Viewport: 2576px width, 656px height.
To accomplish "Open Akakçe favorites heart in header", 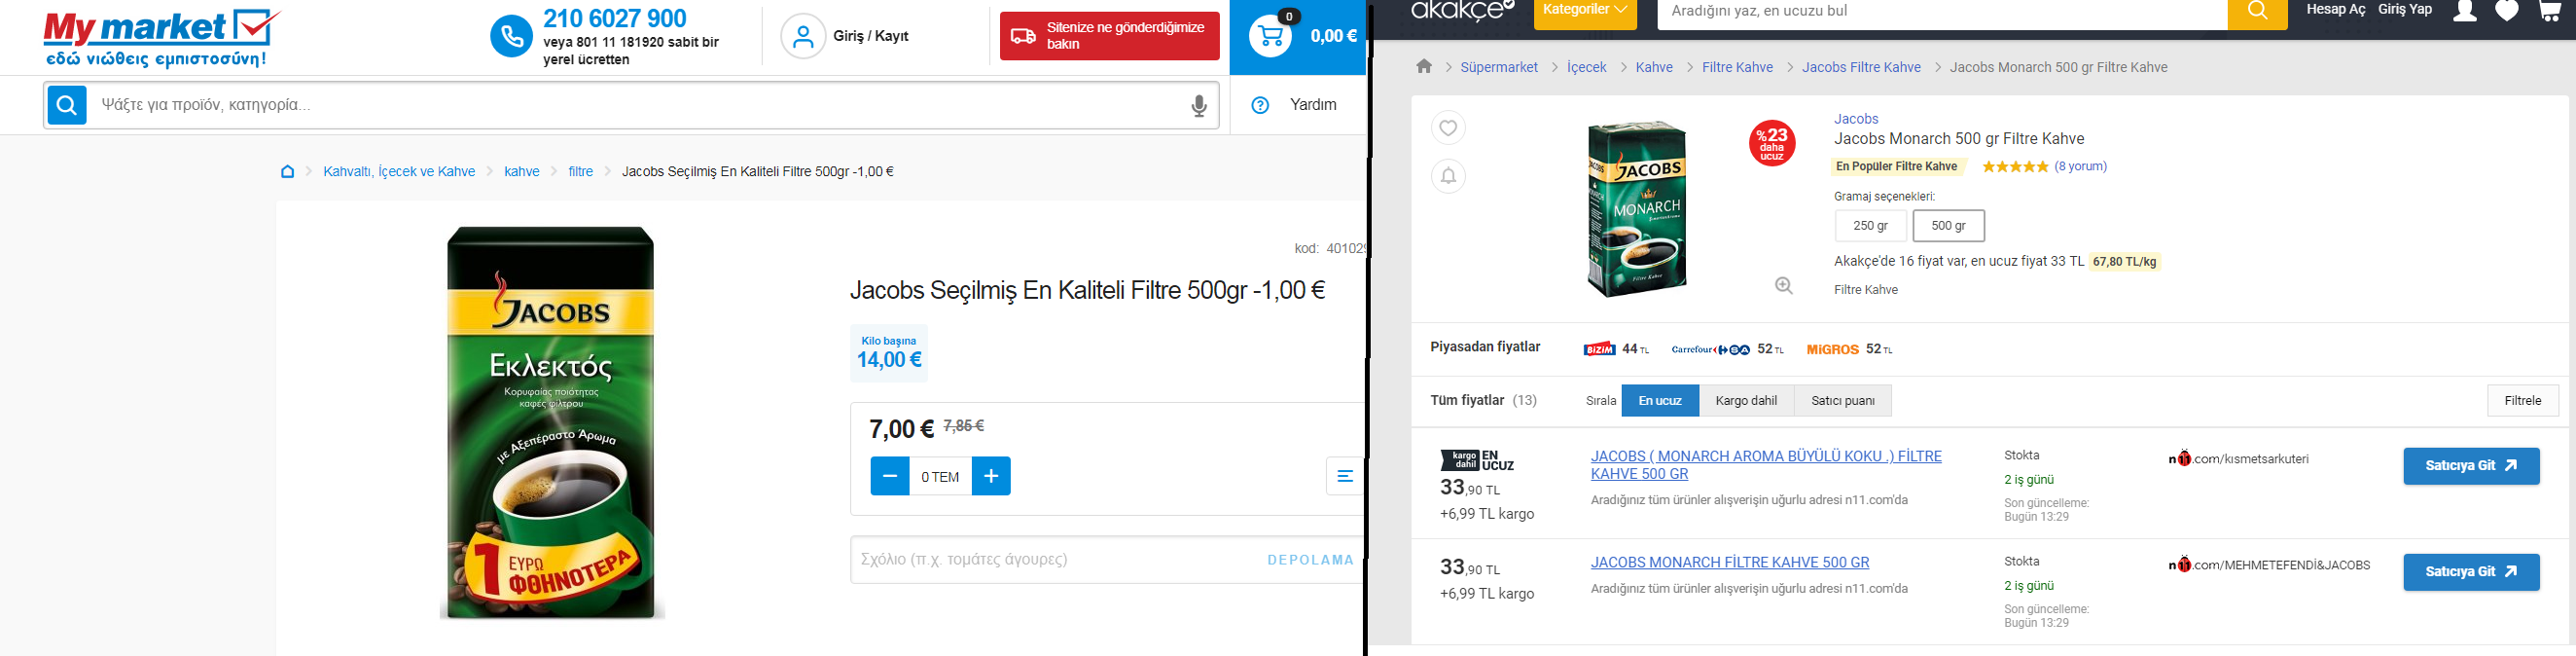I will (2506, 11).
